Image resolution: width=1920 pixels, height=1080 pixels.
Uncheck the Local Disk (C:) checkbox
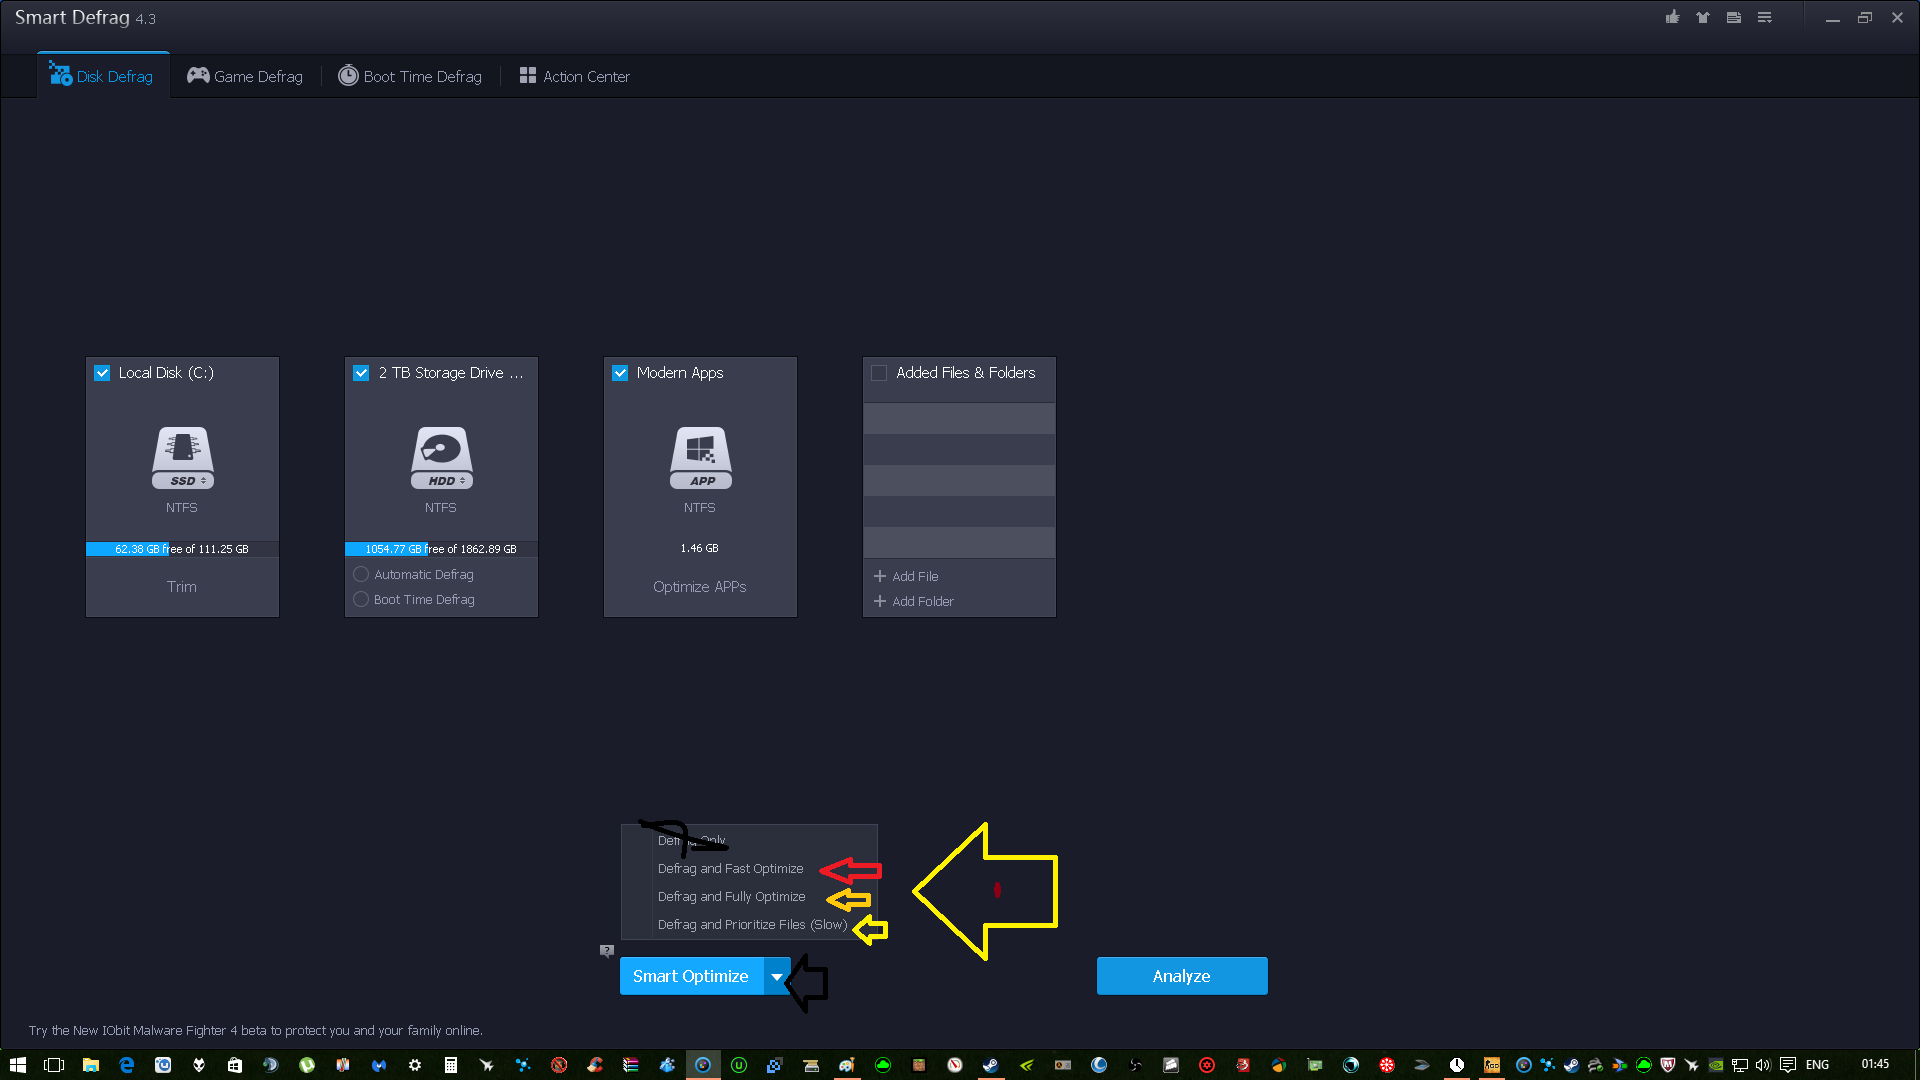(x=102, y=373)
